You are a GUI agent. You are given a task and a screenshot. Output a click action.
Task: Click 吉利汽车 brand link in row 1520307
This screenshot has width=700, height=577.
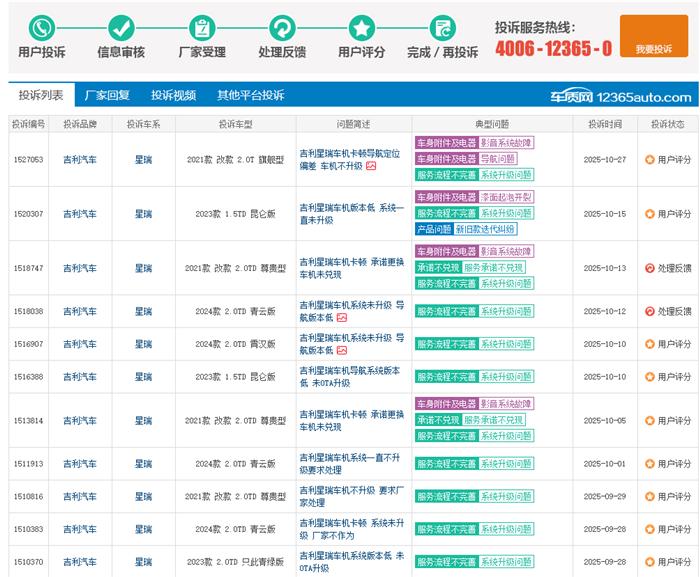[x=80, y=214]
